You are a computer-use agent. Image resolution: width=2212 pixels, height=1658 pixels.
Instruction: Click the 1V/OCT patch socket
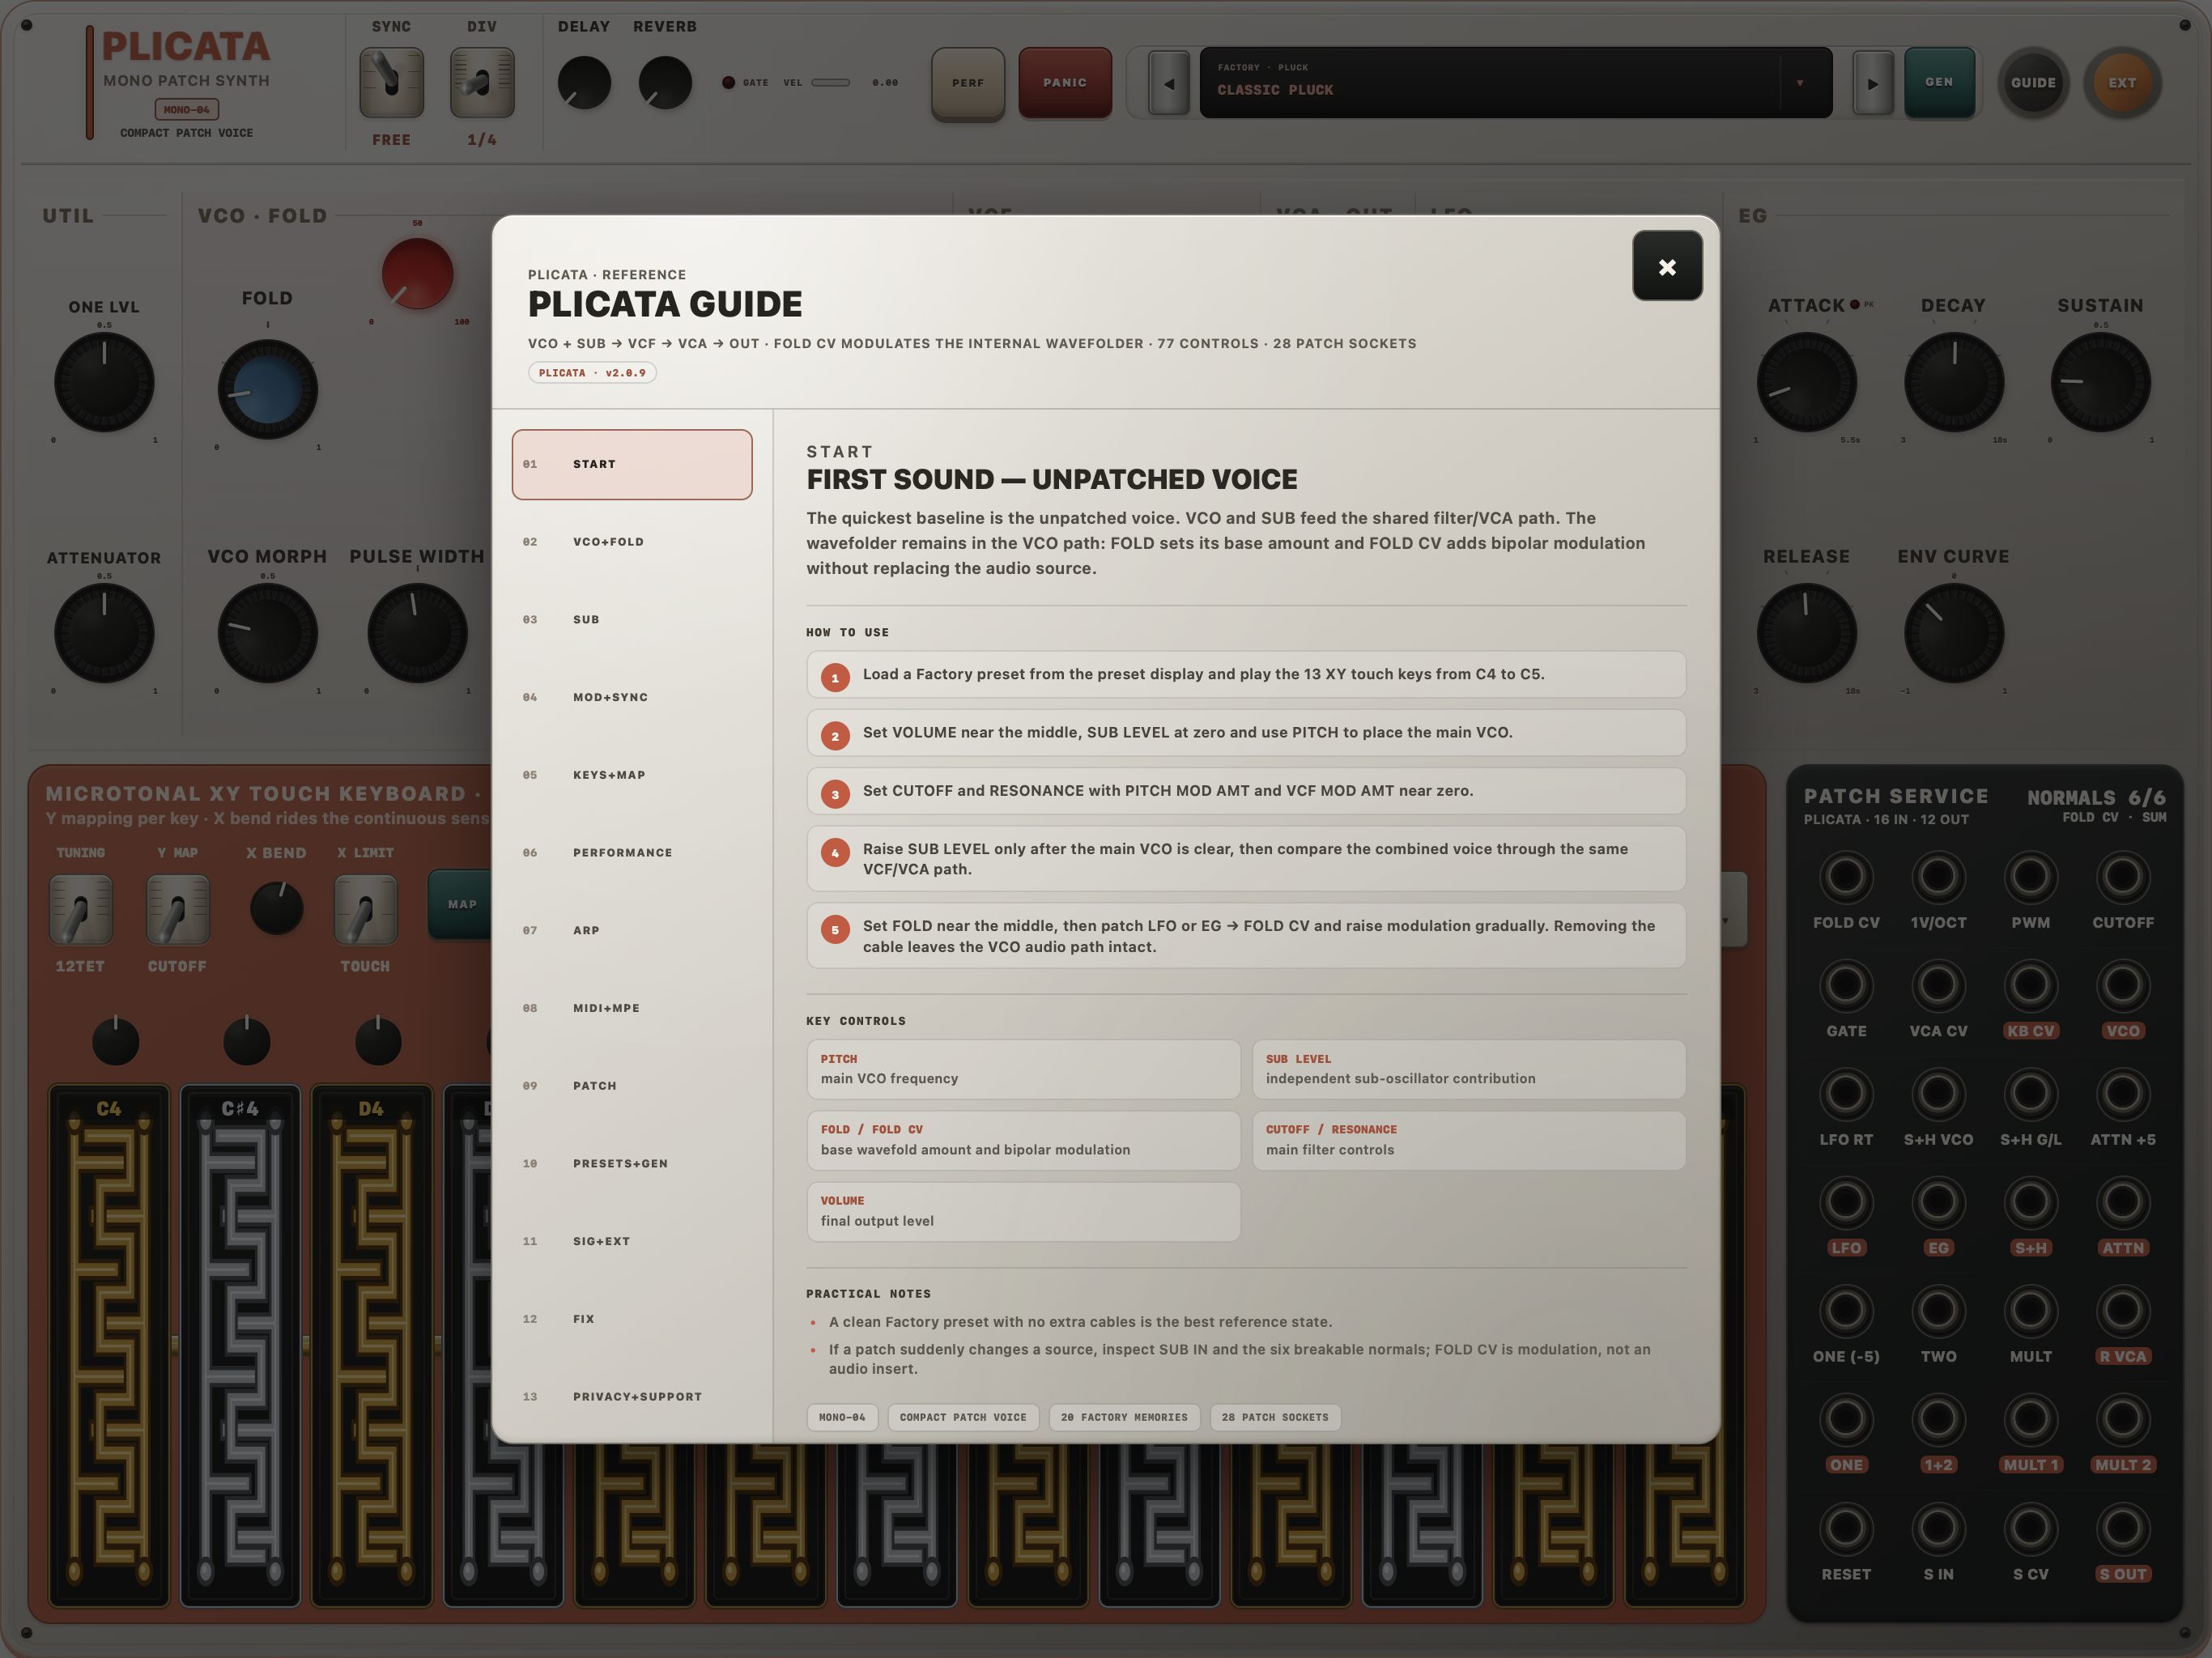1938,877
